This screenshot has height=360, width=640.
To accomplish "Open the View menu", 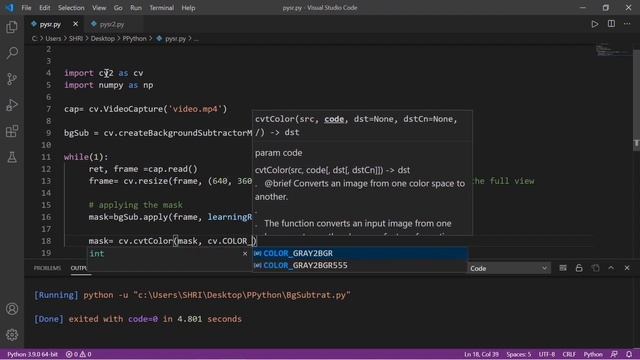I will [99, 8].
